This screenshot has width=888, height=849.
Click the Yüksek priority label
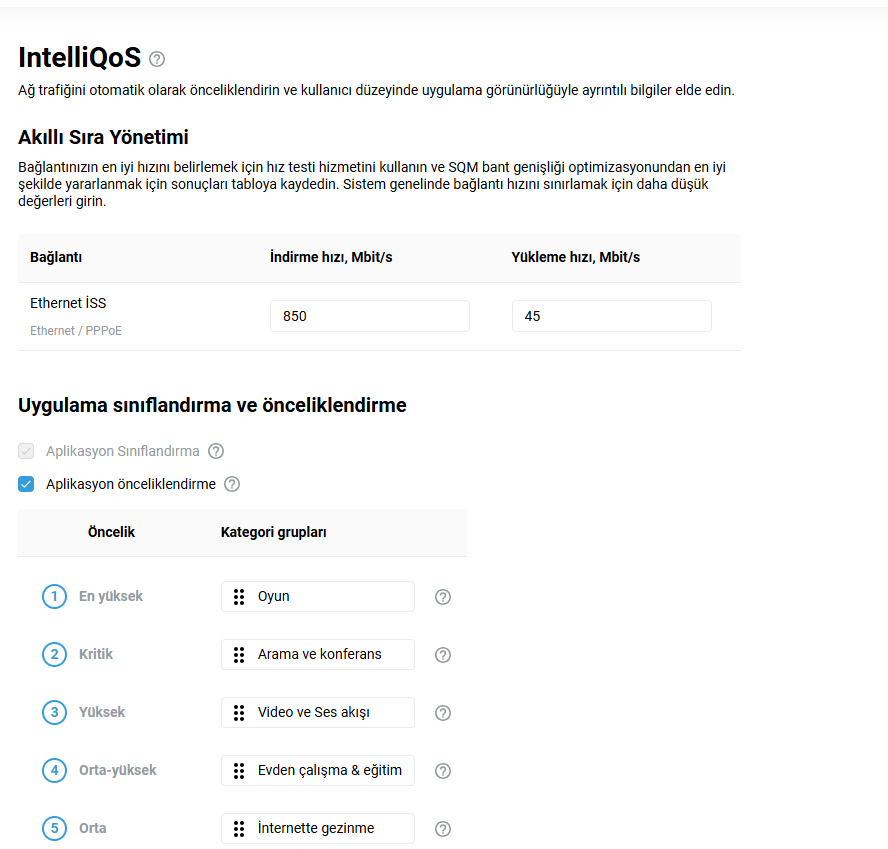(x=102, y=713)
